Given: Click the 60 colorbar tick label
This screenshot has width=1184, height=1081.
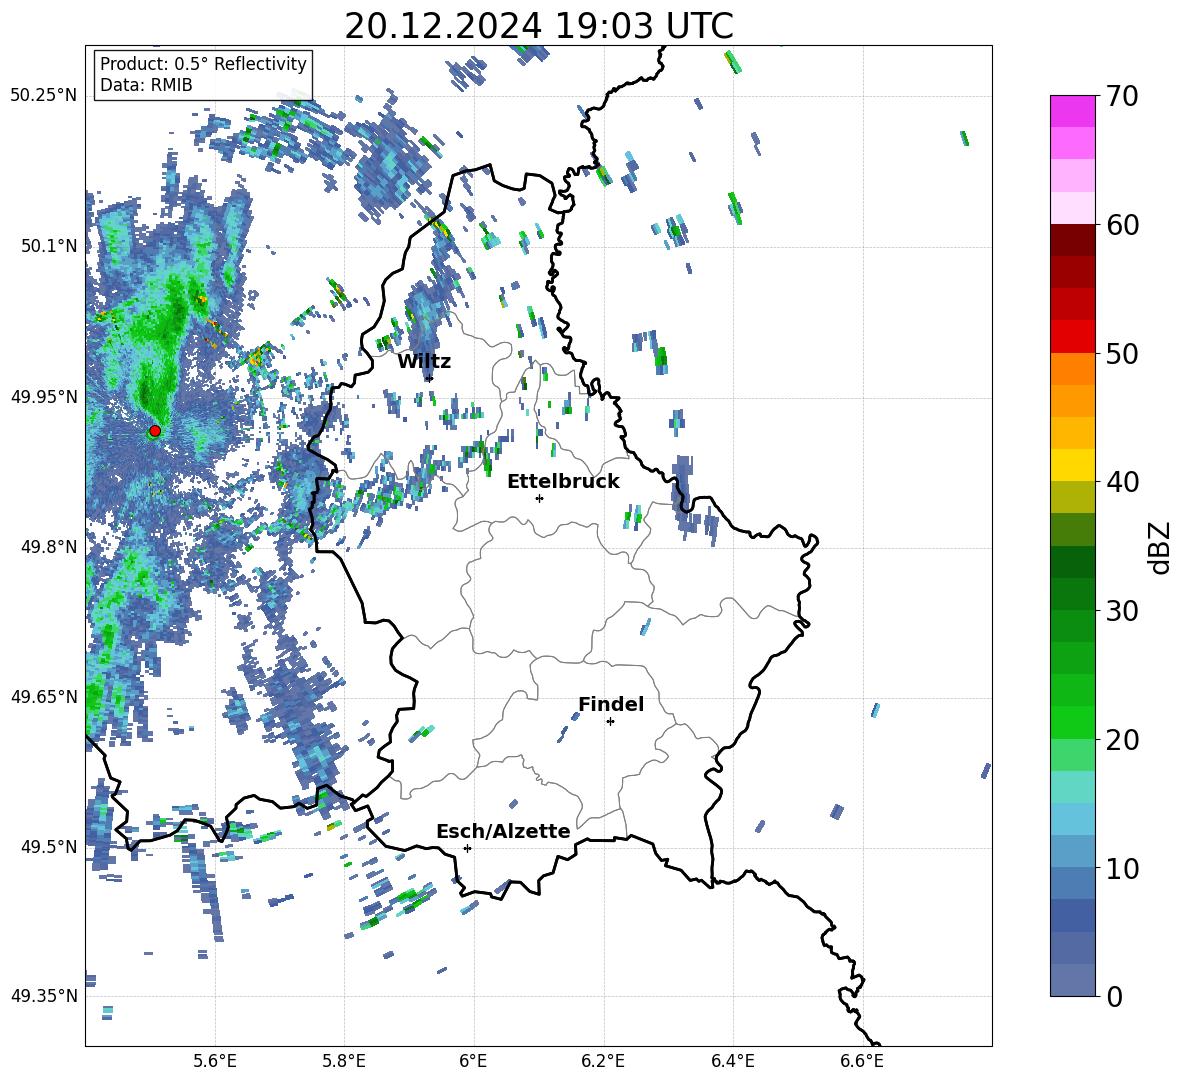Looking at the screenshot, I should [1122, 225].
